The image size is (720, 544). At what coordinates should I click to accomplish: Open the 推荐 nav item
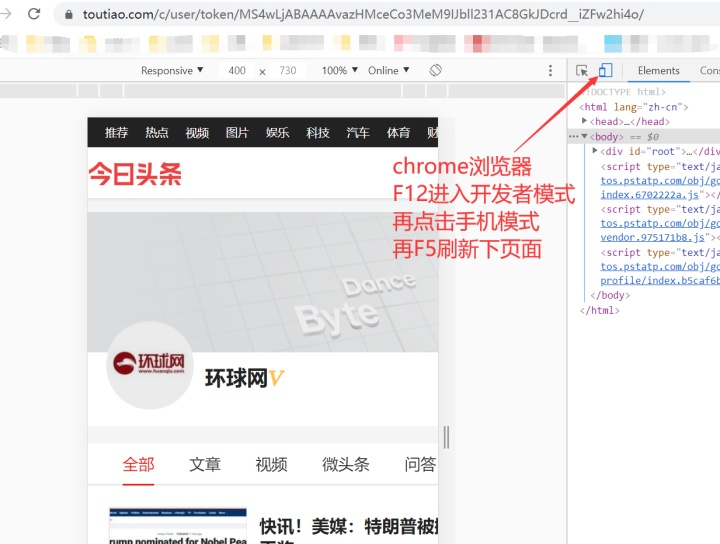click(x=116, y=133)
